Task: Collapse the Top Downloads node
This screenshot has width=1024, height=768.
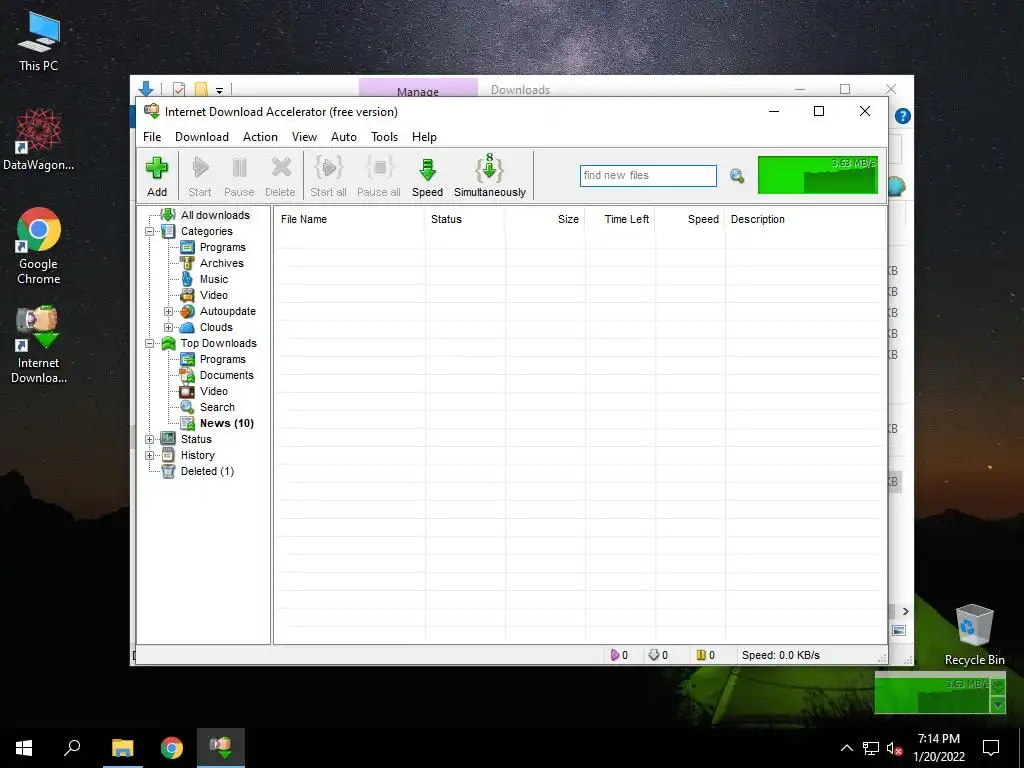Action: coord(150,344)
